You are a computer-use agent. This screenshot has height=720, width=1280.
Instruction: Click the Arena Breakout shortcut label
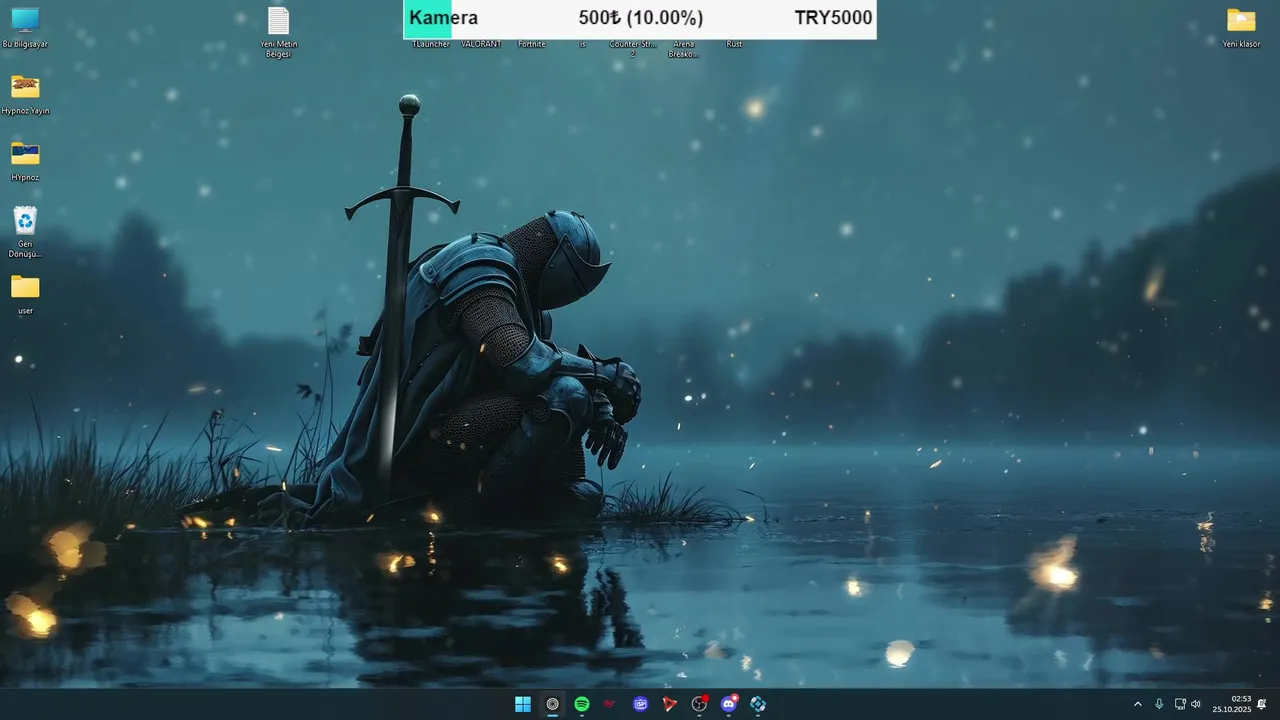tap(683, 49)
